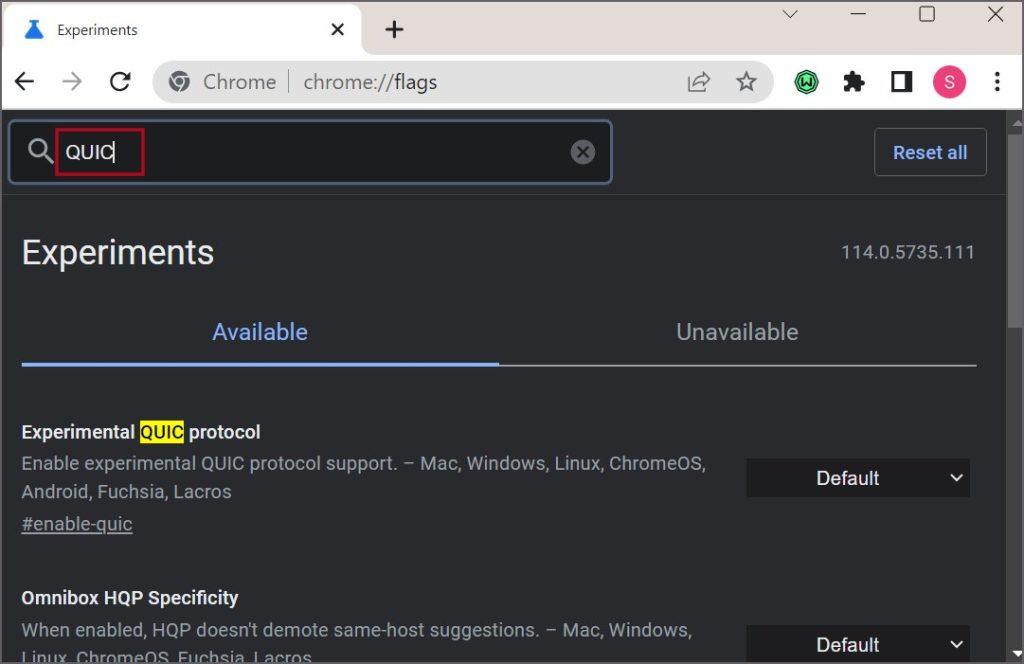Bookmark this page with the star

746,82
